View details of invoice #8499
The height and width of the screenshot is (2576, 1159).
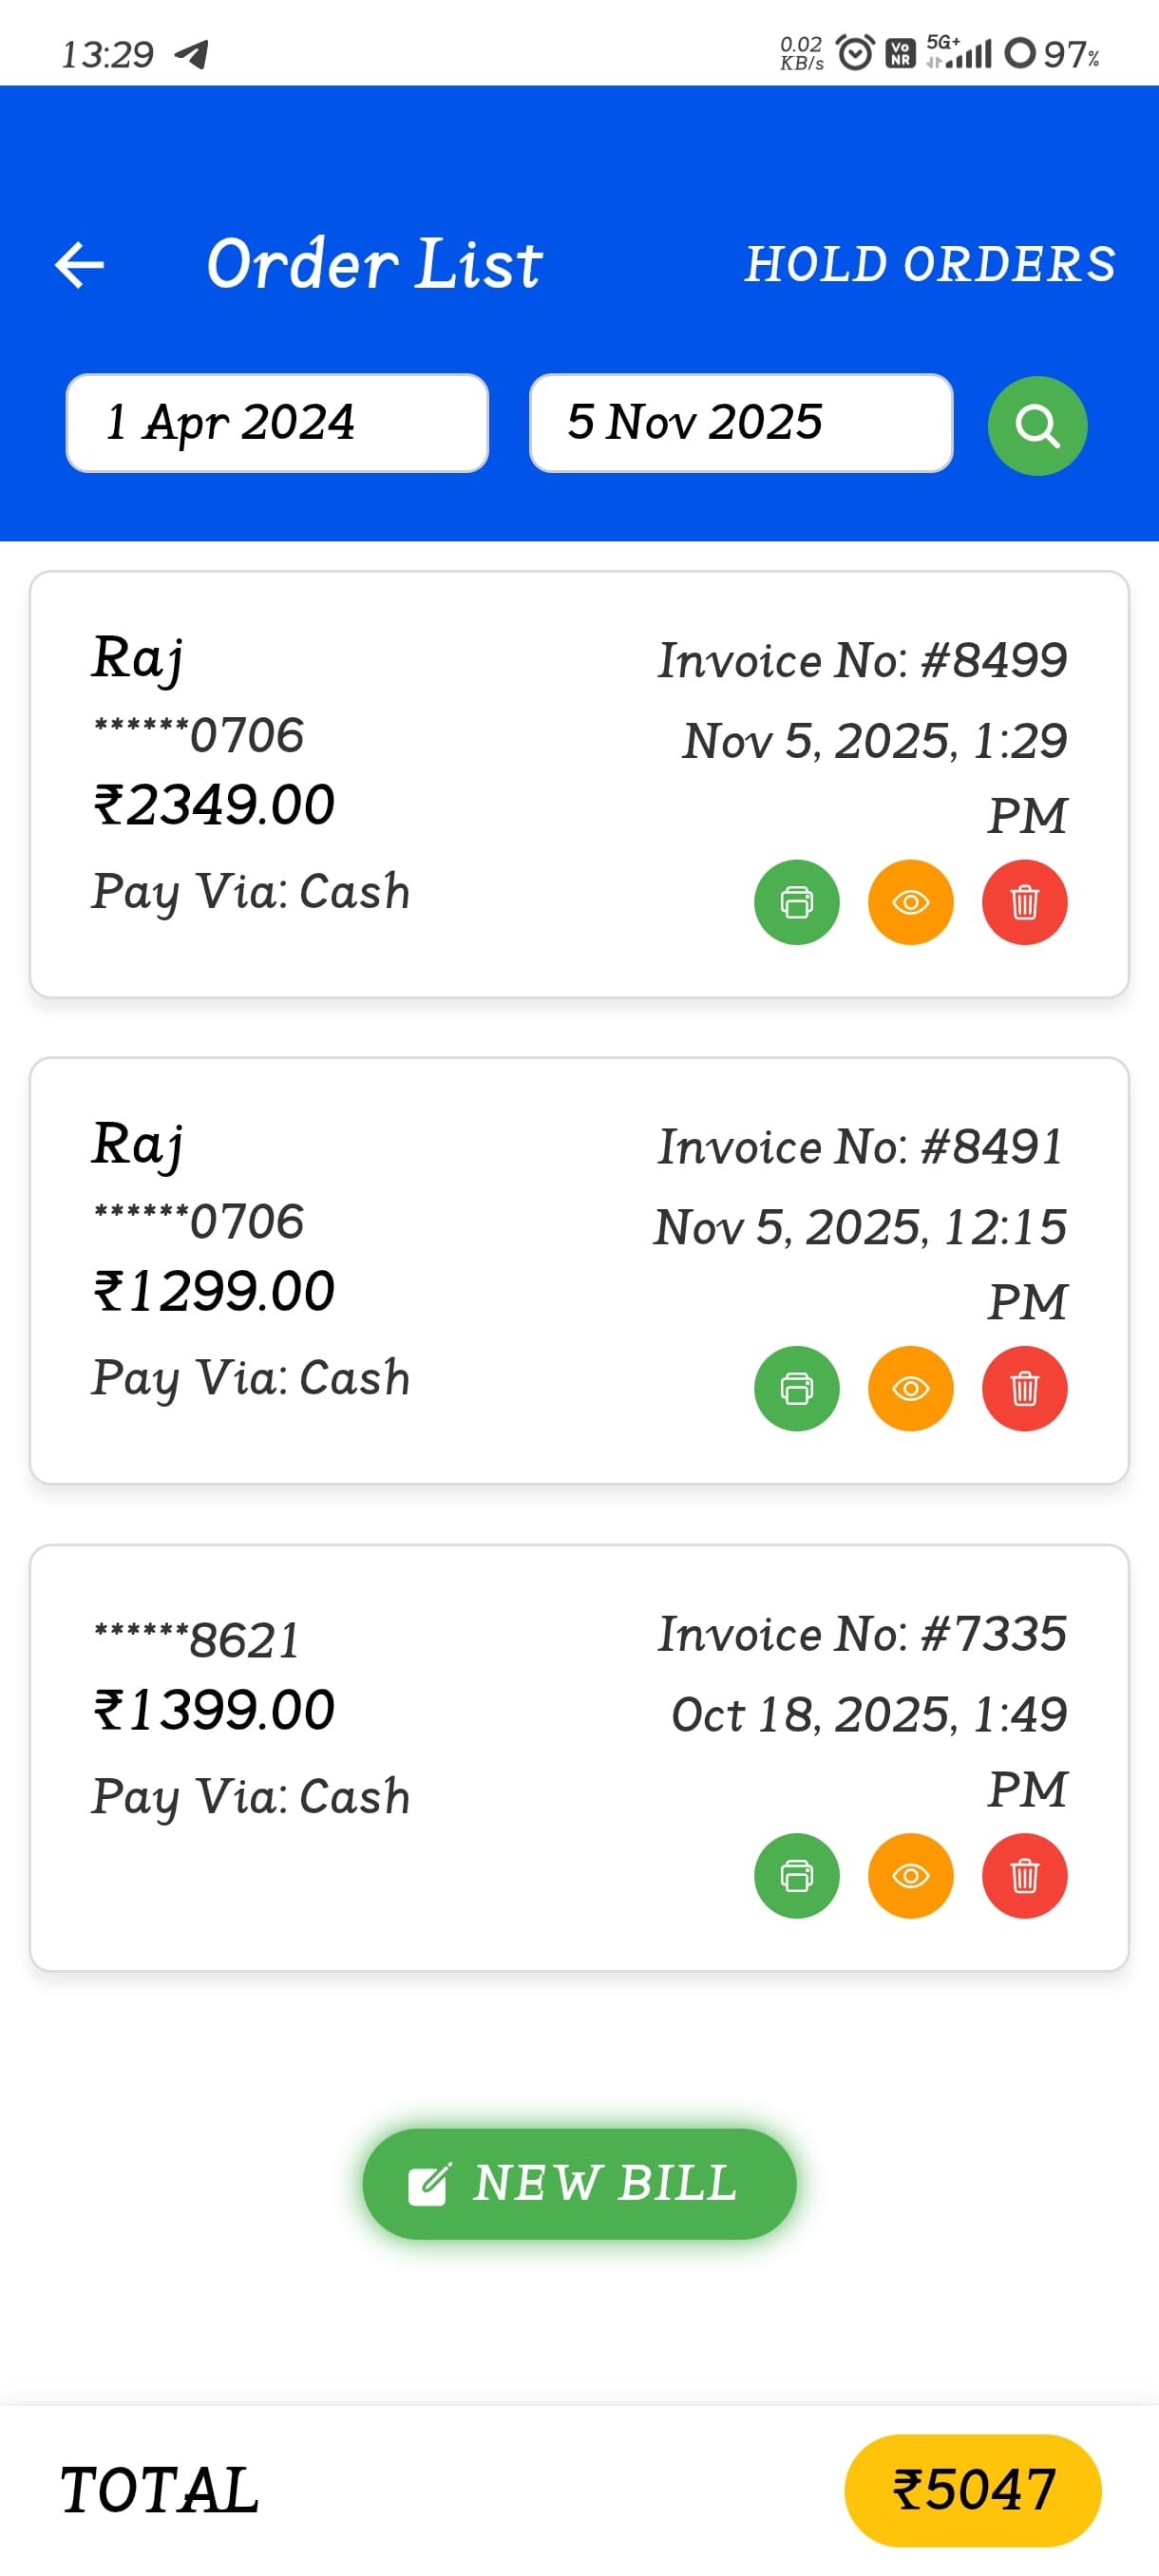point(910,902)
